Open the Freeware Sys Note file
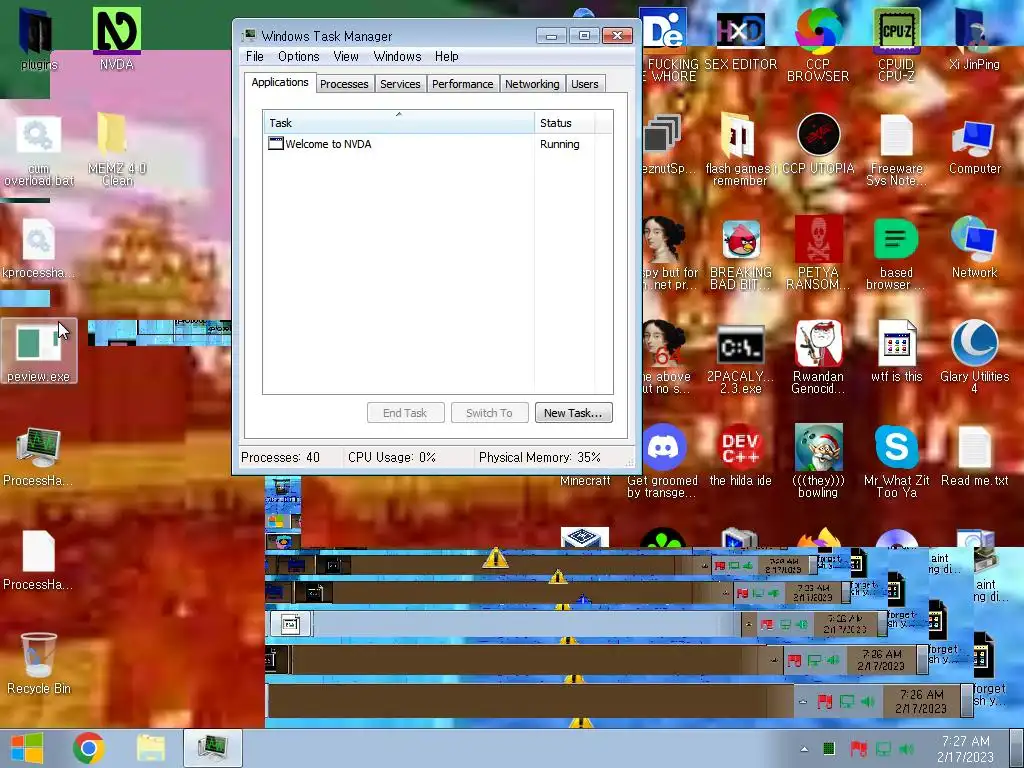Screen dimensions: 1024x768 click(x=897, y=150)
